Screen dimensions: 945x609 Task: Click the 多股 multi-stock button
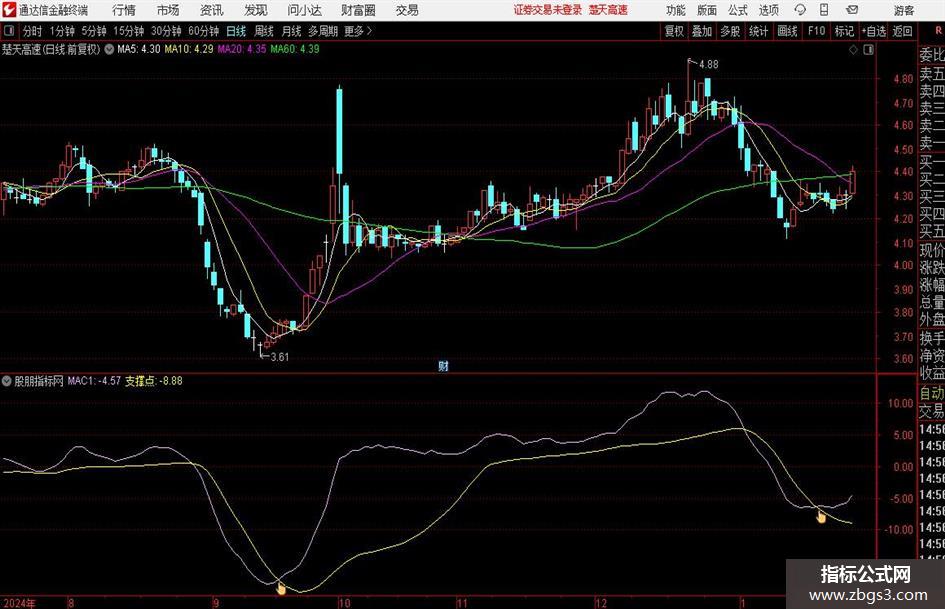point(730,31)
